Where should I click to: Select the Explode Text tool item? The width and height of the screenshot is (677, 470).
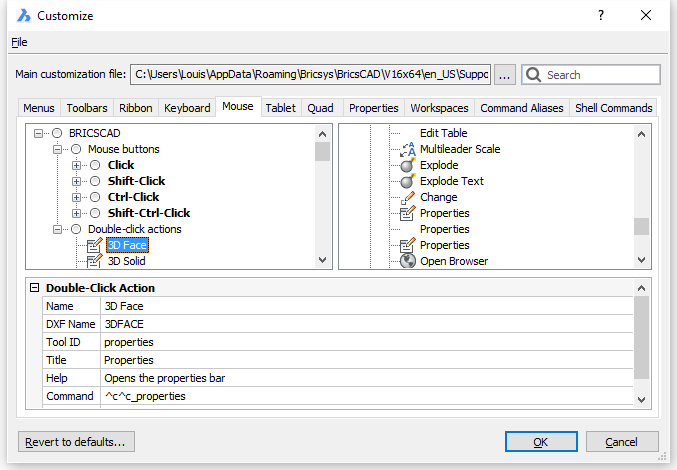point(452,181)
